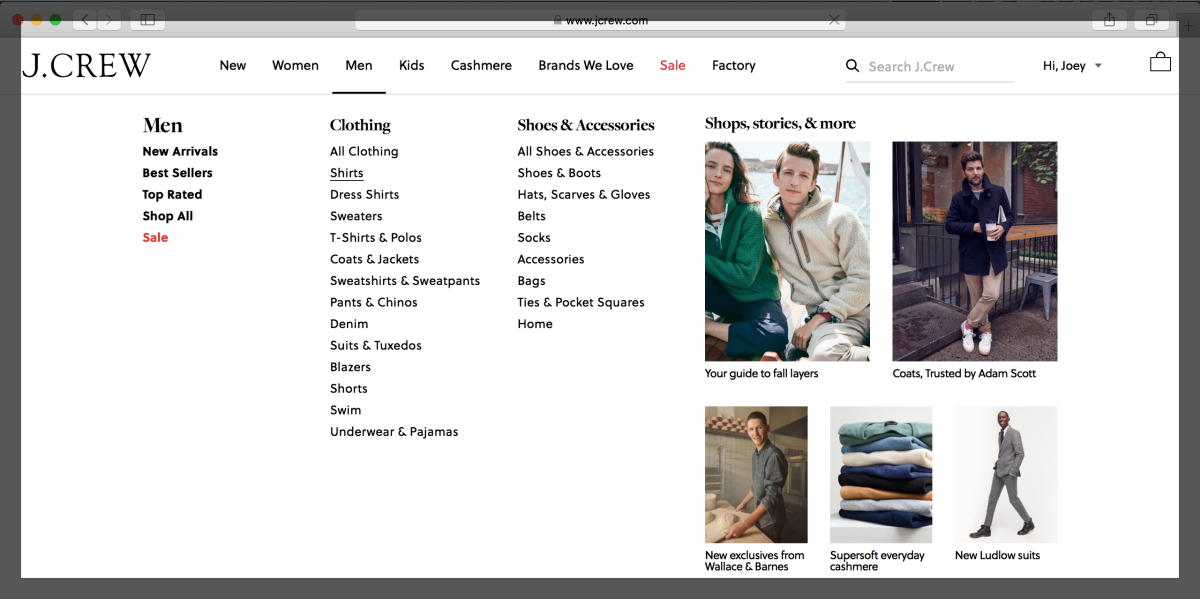Click 'Supersoft everyday cashmere' caption
The width and height of the screenshot is (1200, 599).
(x=878, y=561)
